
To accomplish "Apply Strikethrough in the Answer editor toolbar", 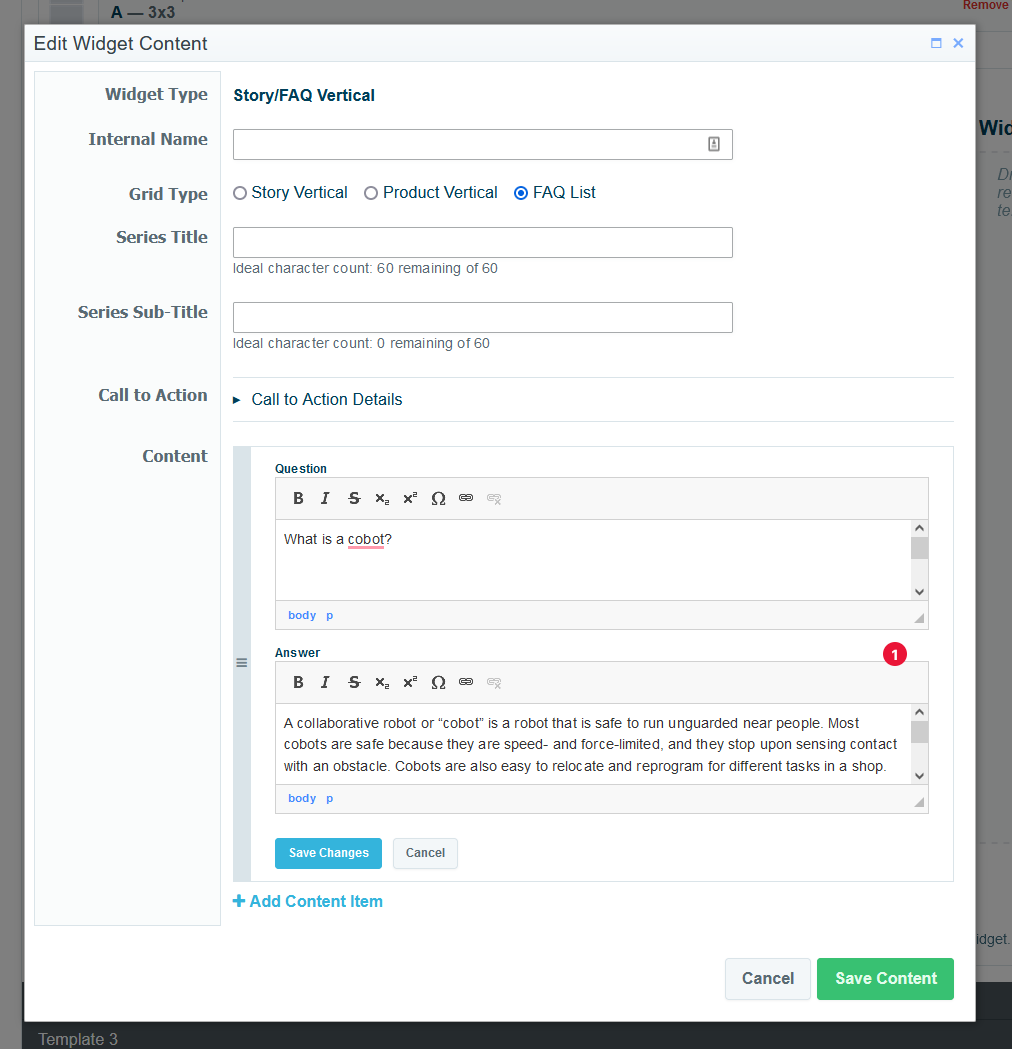I will point(353,682).
